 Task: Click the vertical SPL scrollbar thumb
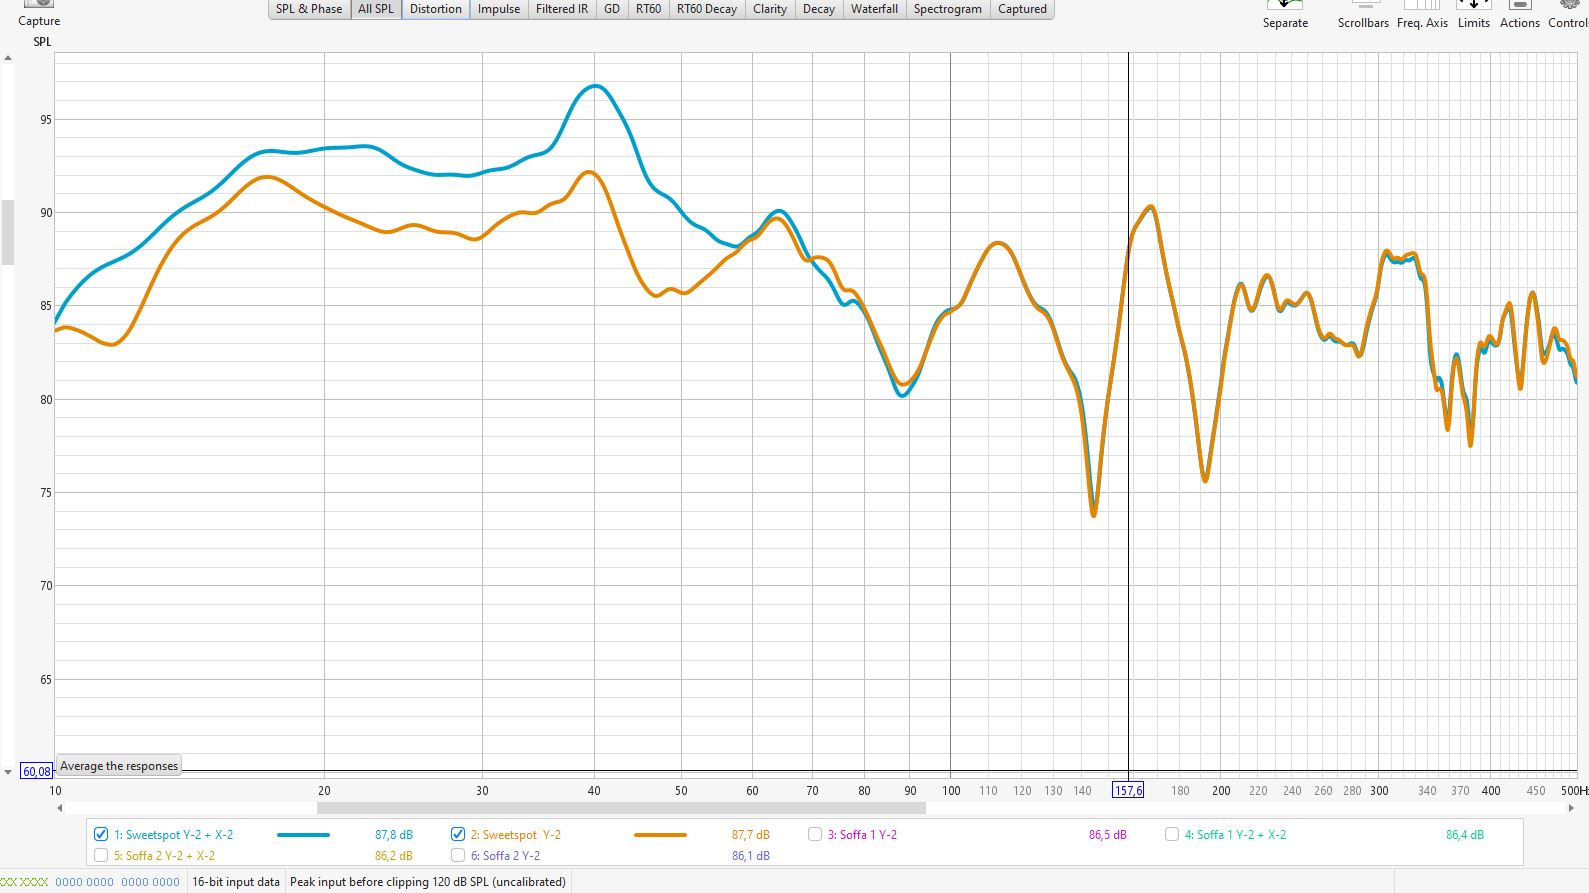pos(8,232)
